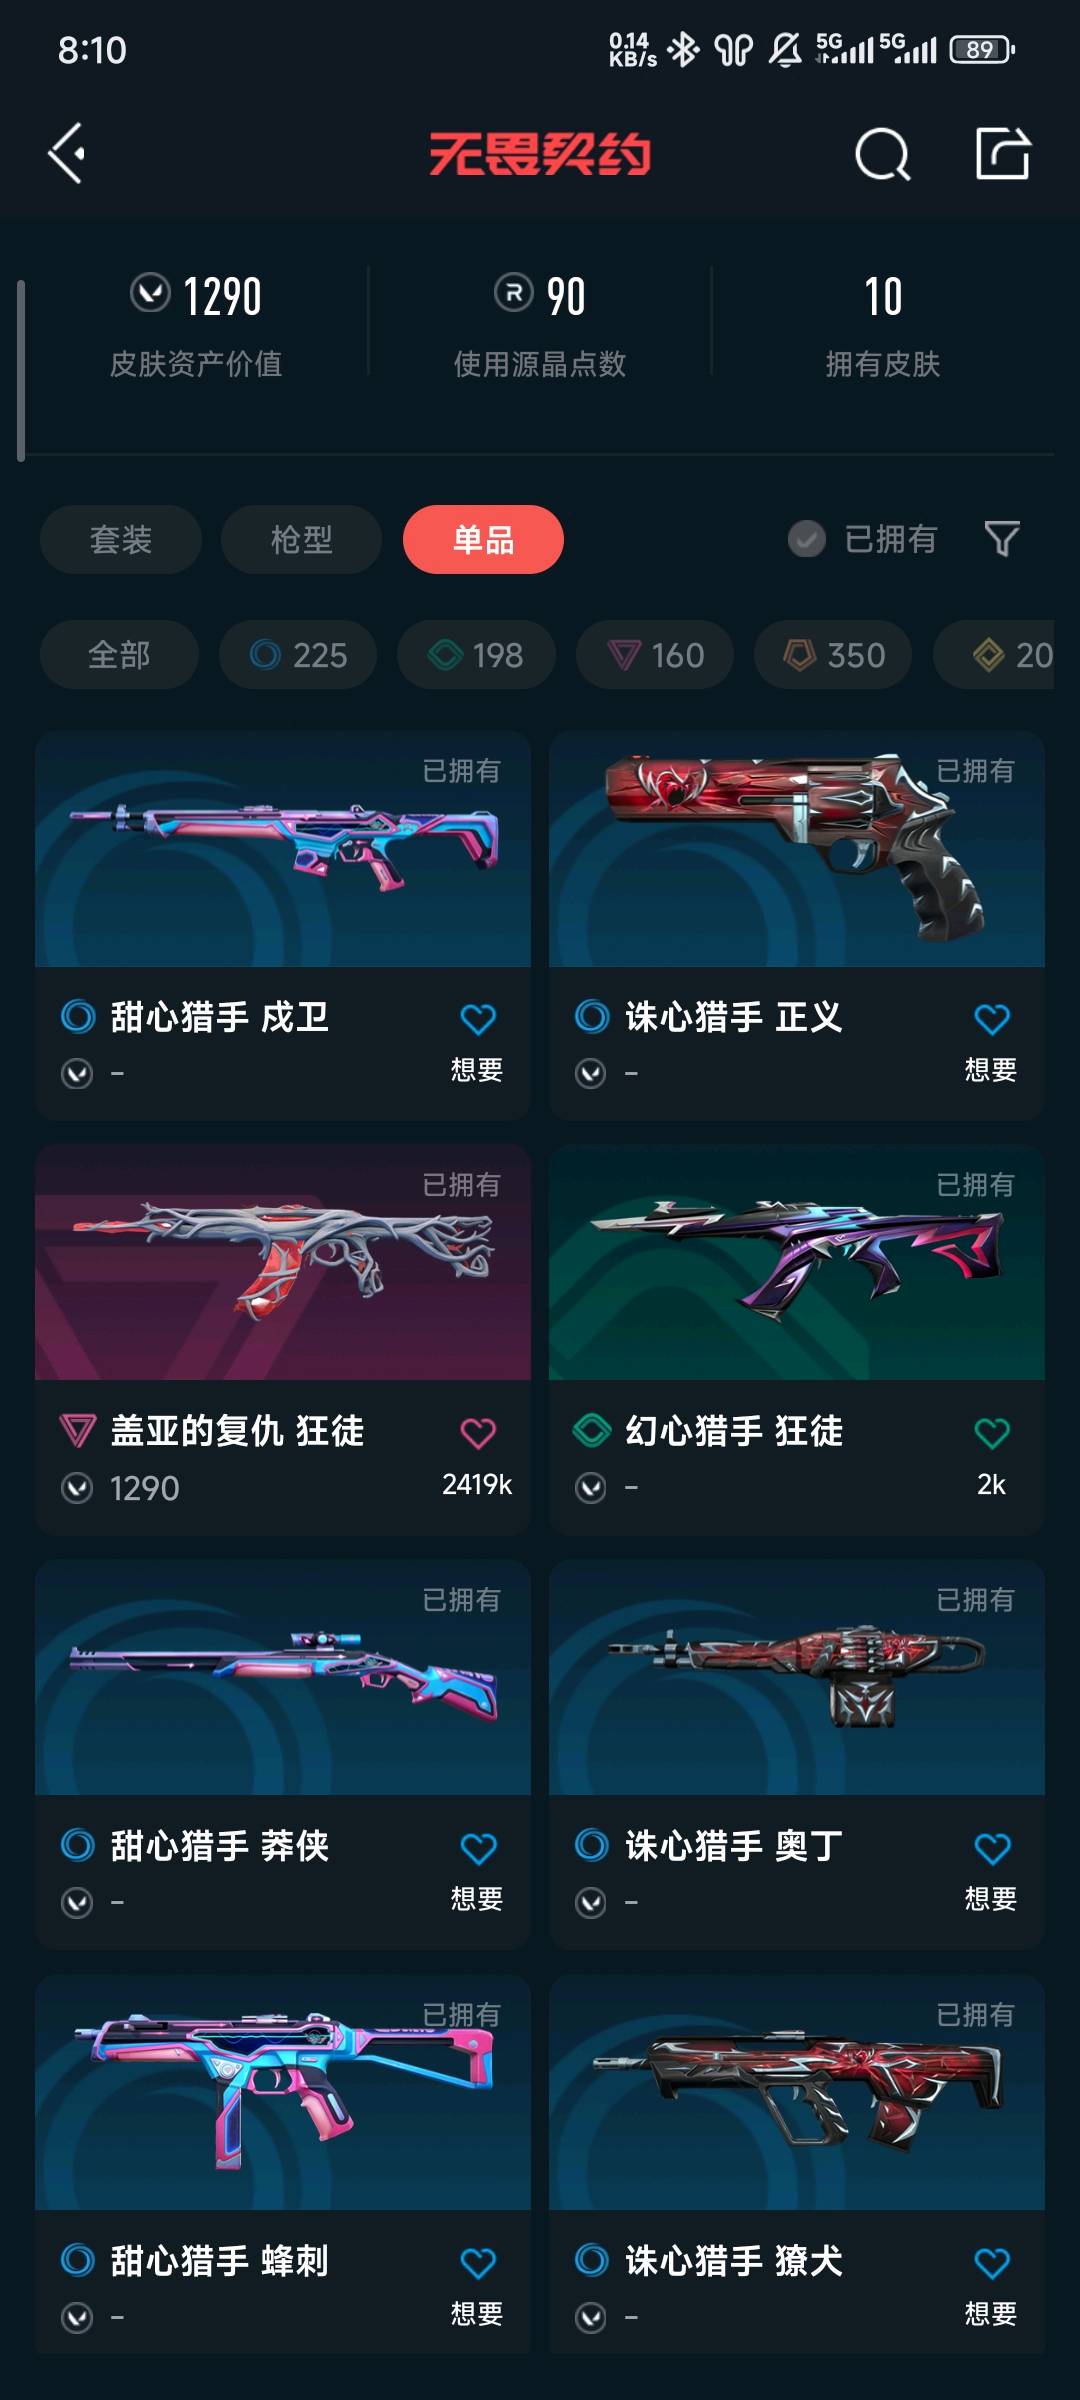
Task: Select the 单品 tab
Action: (483, 539)
